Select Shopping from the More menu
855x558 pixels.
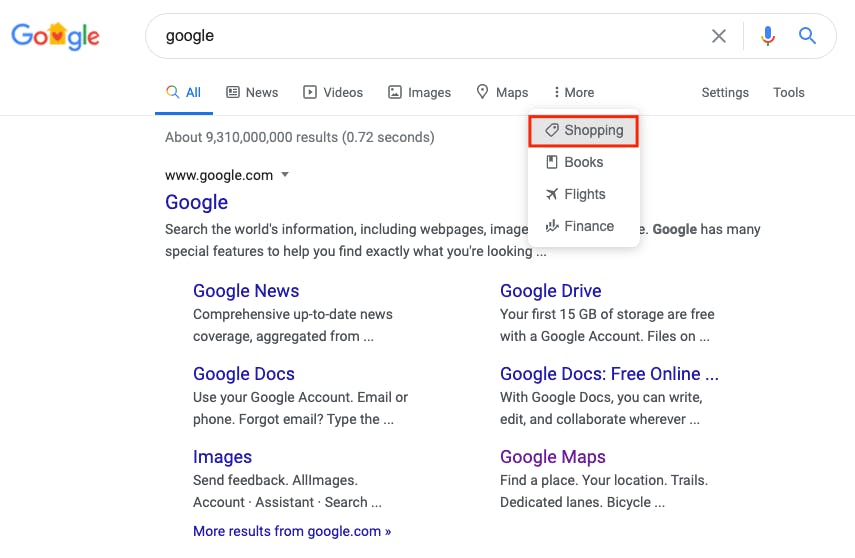583,130
